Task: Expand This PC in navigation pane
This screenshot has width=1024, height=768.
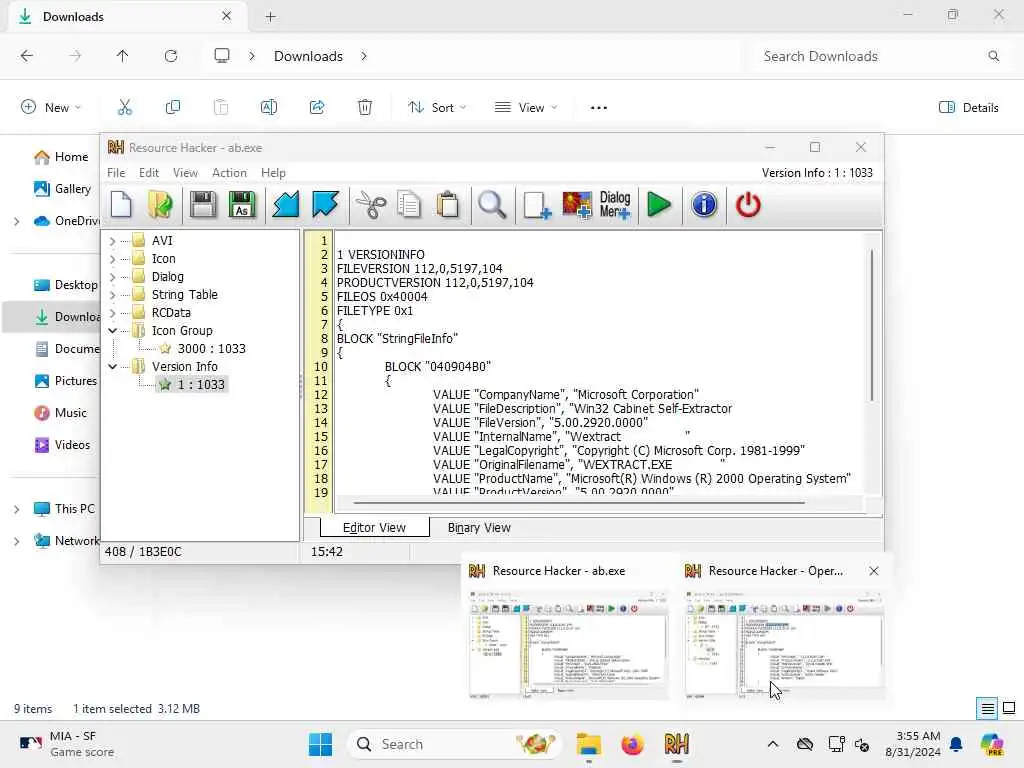Action: (16, 509)
